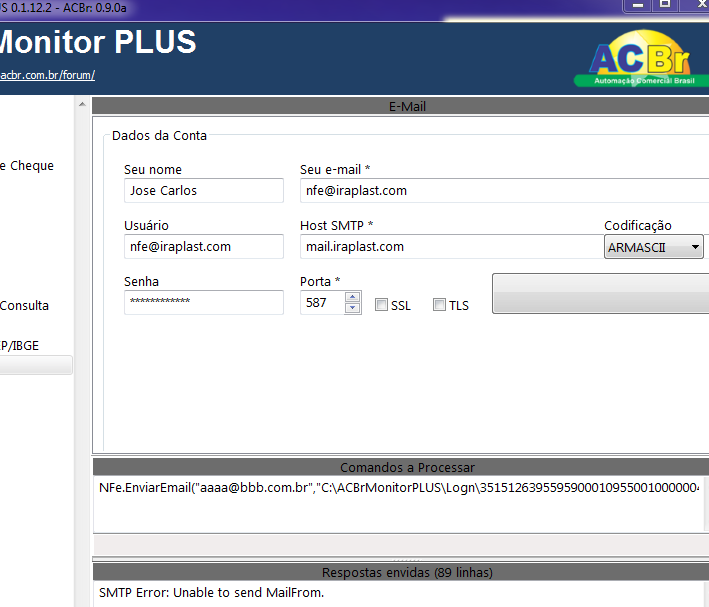Screen dimensions: 709x607
Task: Open the acbr.com.br/forum/ link
Action: [x=47, y=75]
